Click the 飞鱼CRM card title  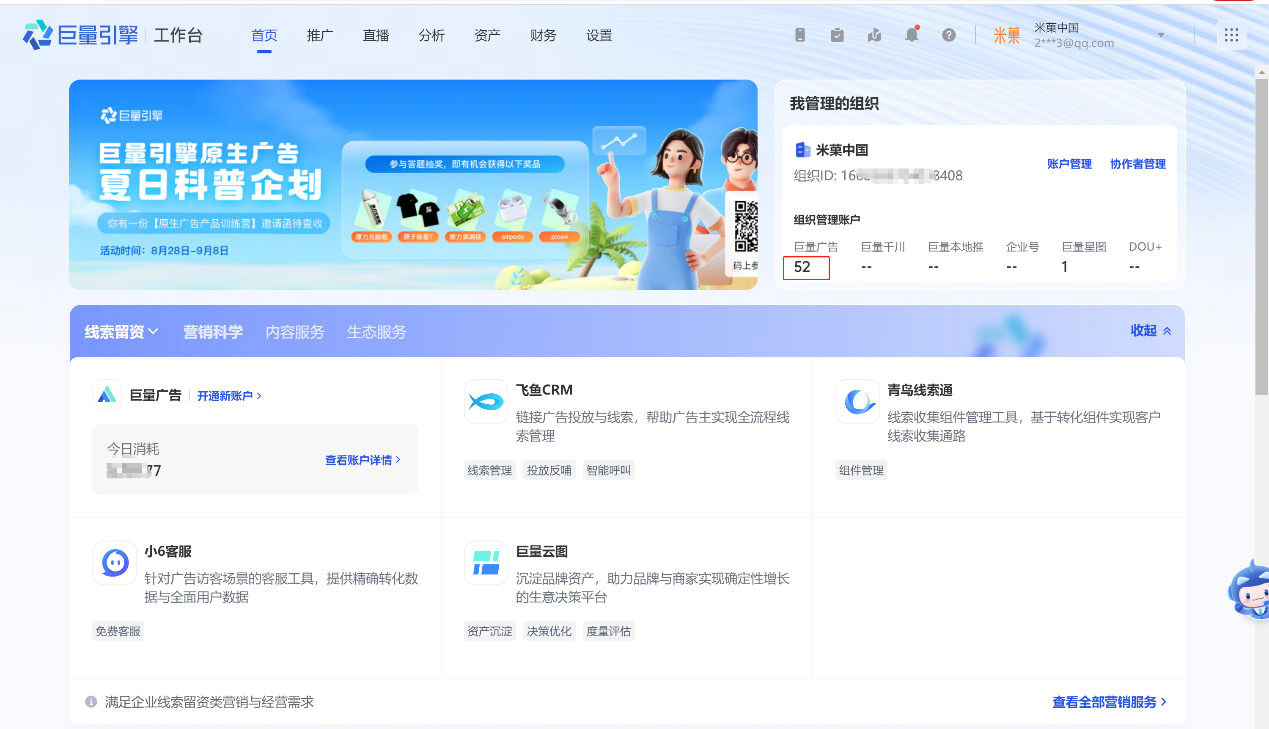(544, 390)
